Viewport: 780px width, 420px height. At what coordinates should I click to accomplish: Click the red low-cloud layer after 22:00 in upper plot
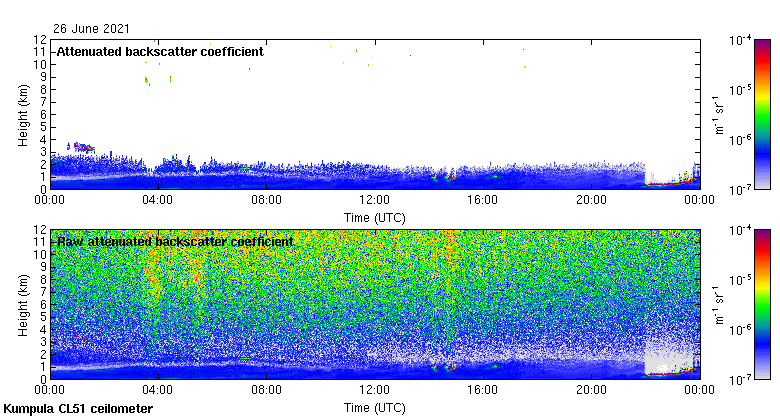(x=669, y=183)
